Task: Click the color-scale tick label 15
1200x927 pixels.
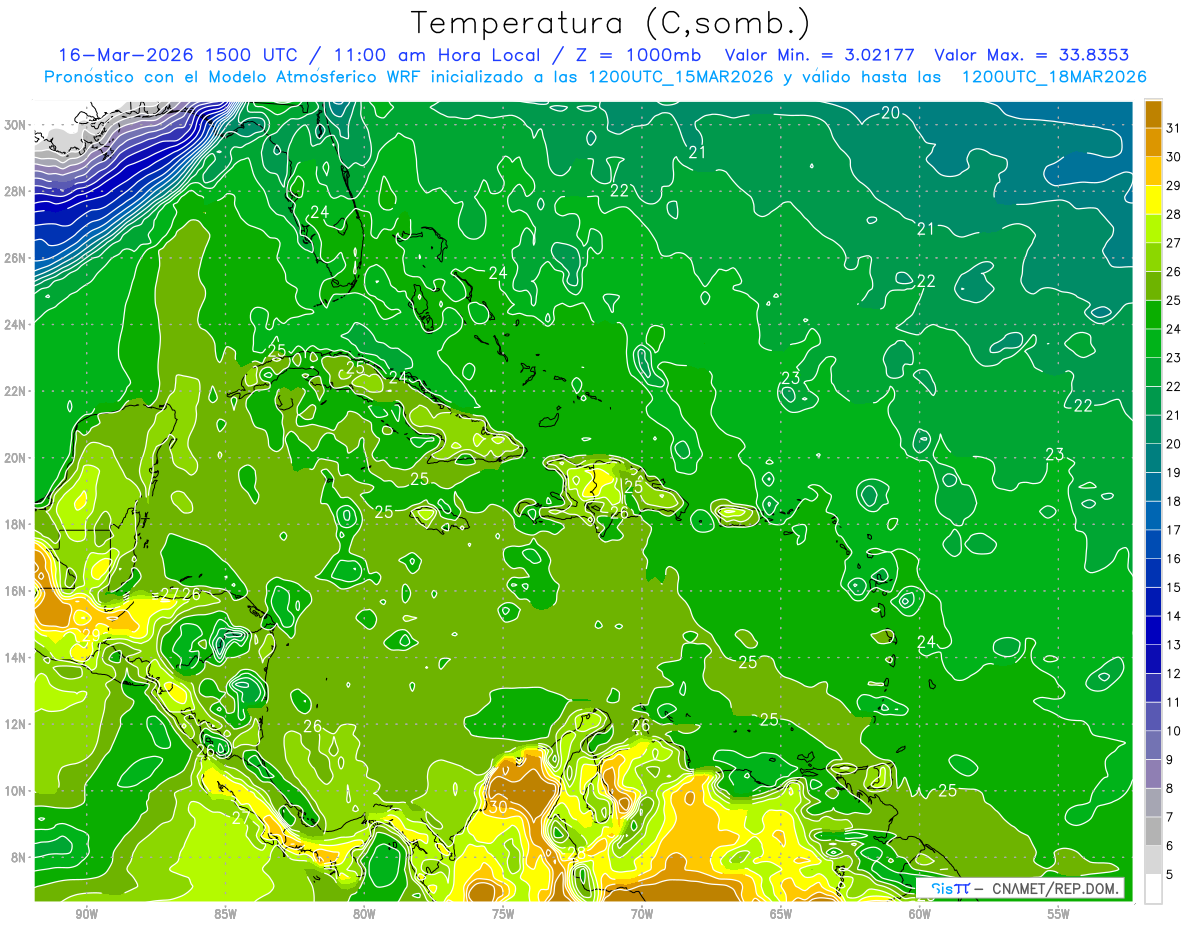Action: [1173, 587]
